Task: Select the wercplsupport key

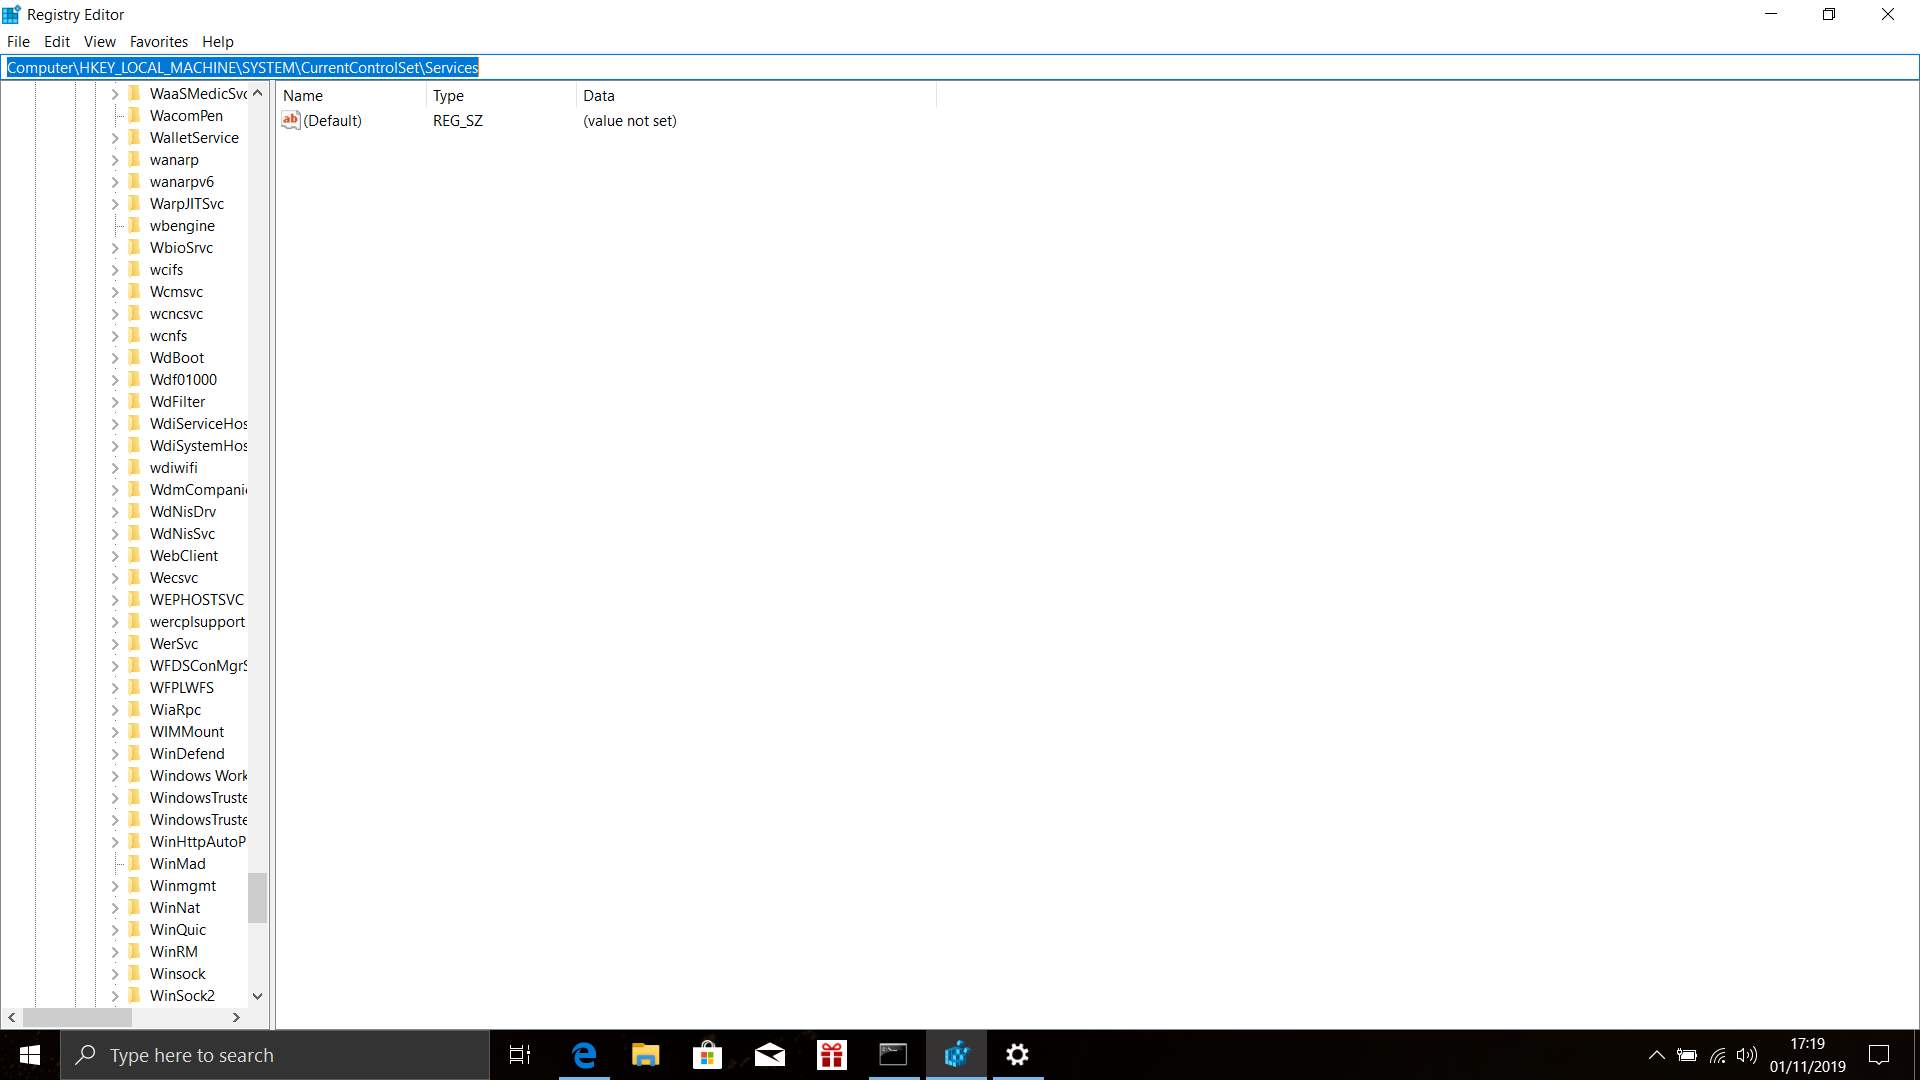Action: 197,622
